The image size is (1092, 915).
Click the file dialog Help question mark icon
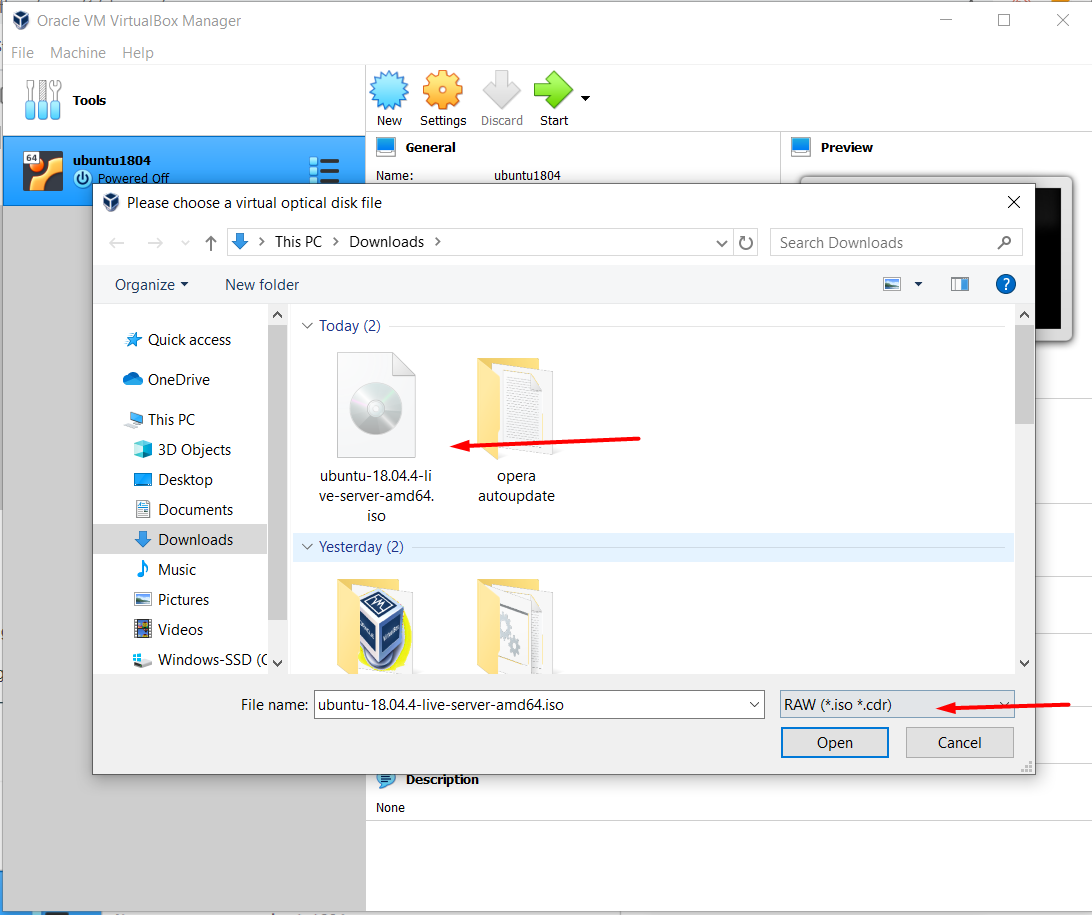1006,284
